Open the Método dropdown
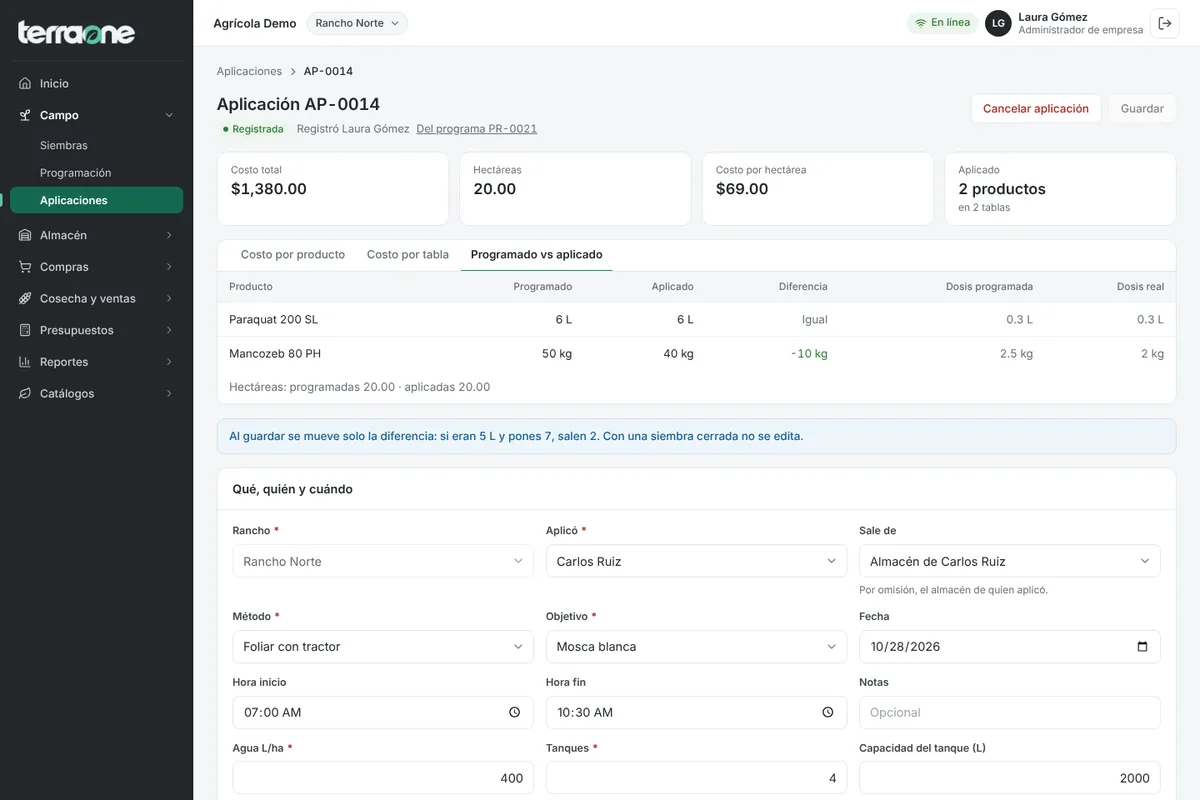Screen dimensions: 1200x800 tap(383, 647)
